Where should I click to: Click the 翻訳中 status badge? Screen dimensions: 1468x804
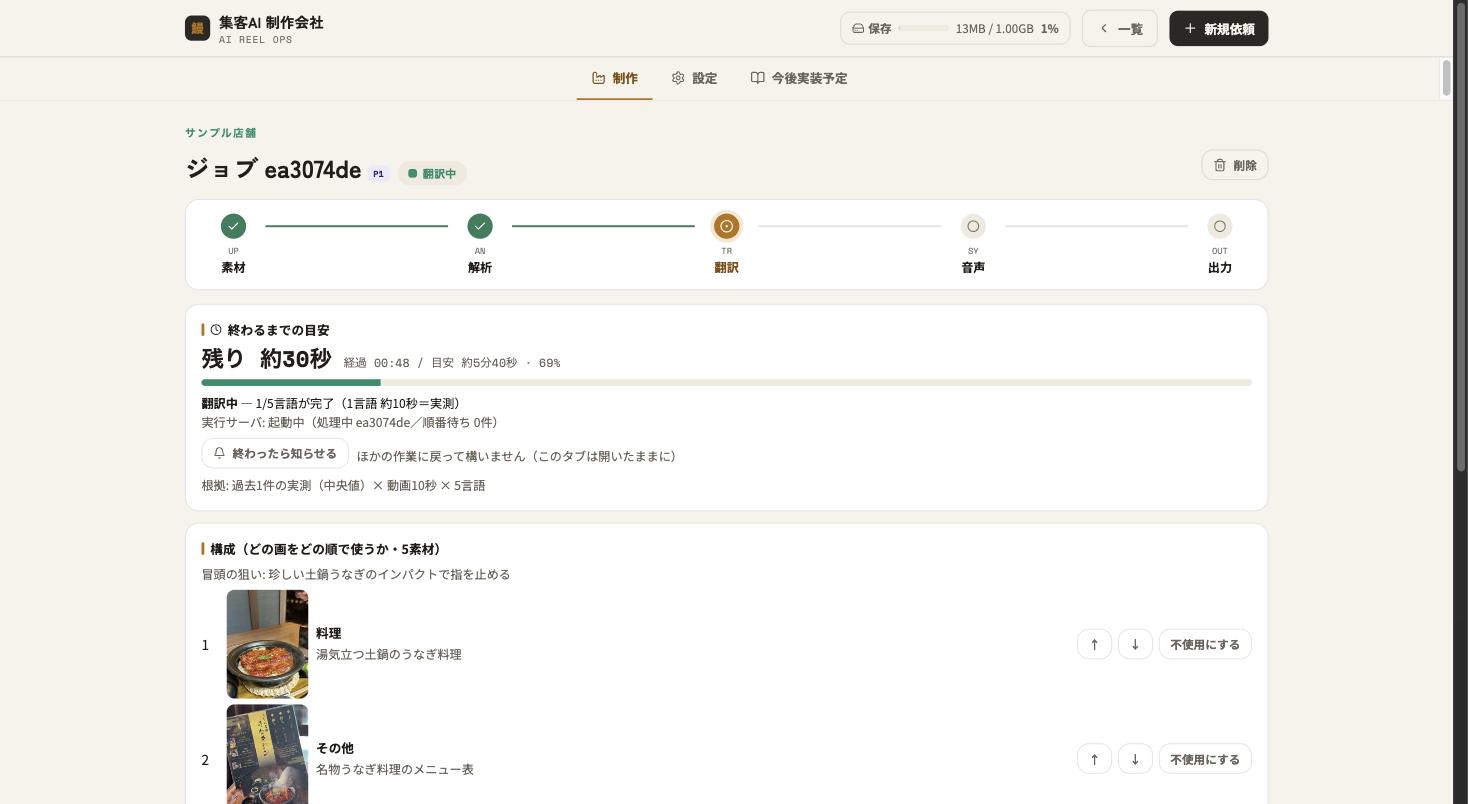click(x=432, y=174)
